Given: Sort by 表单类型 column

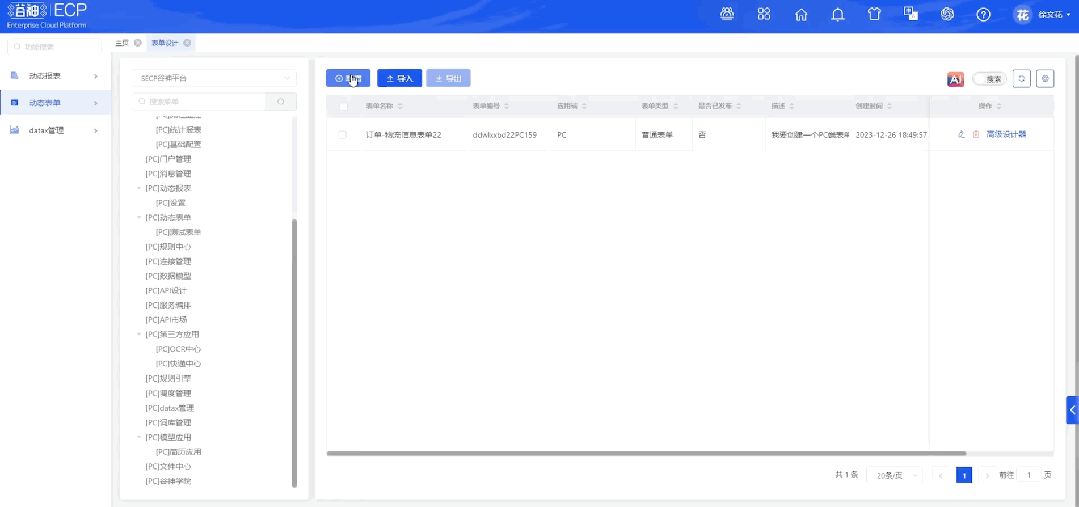Looking at the screenshot, I should click(676, 107).
